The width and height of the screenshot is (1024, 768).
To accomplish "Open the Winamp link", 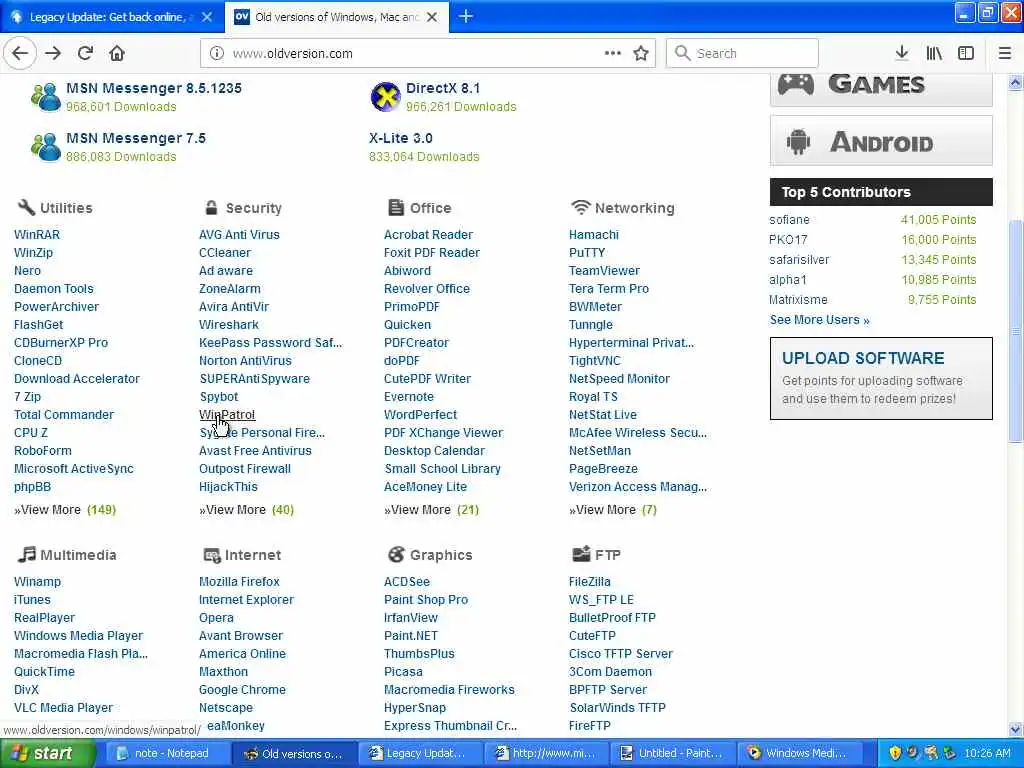I will (x=37, y=581).
